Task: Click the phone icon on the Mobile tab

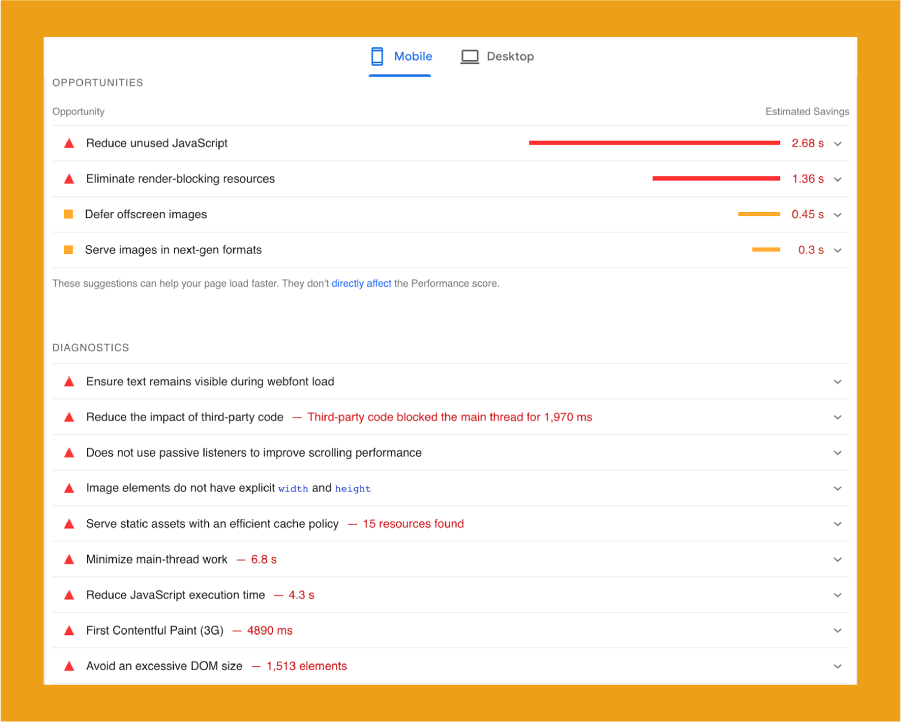Action: click(x=377, y=57)
